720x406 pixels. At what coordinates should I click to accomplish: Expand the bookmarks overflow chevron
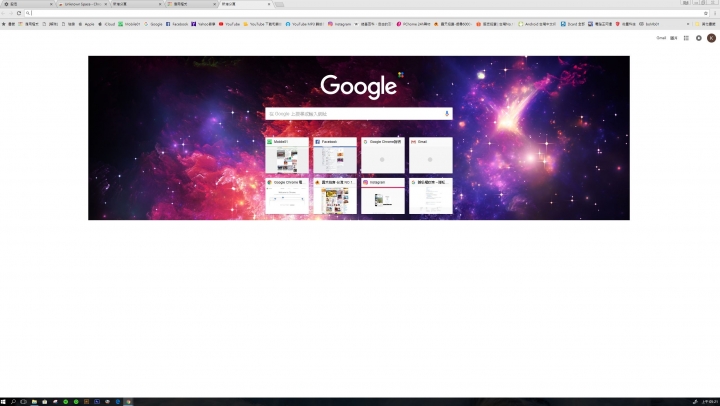(x=688, y=24)
